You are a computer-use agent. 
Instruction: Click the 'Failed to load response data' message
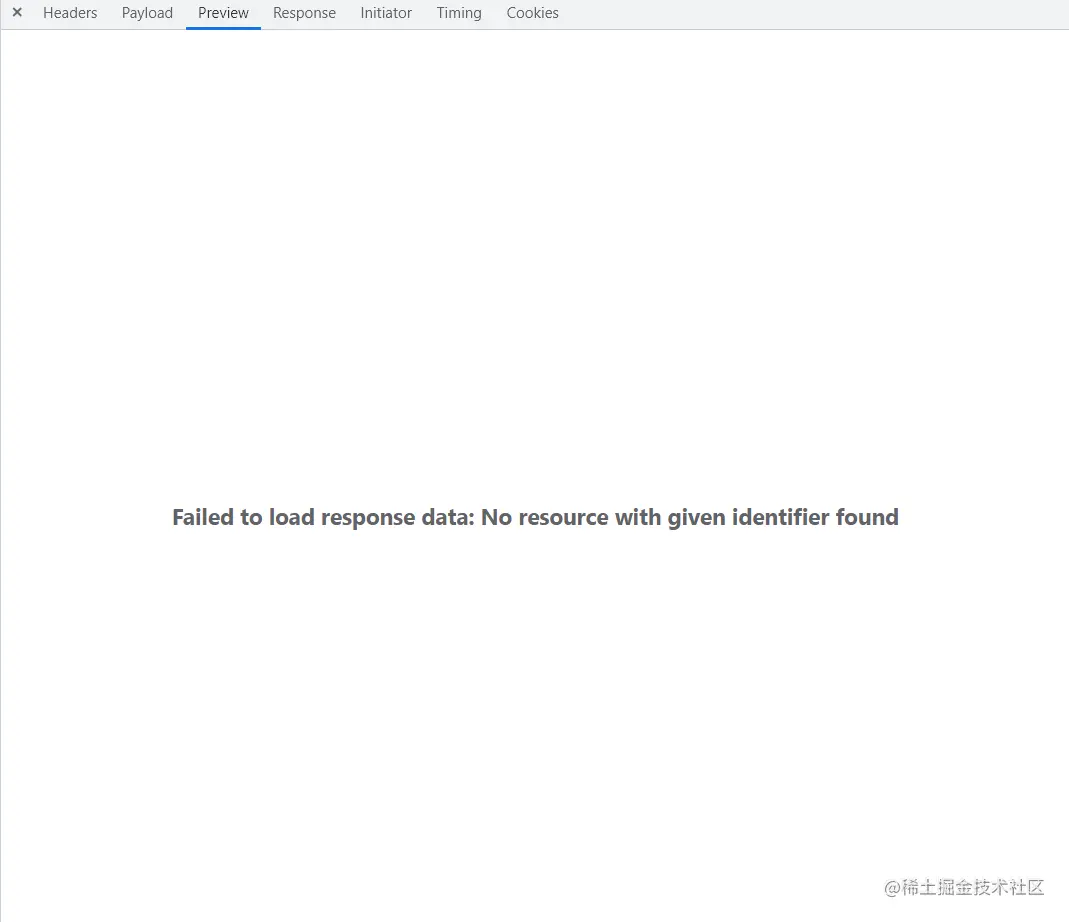click(535, 518)
